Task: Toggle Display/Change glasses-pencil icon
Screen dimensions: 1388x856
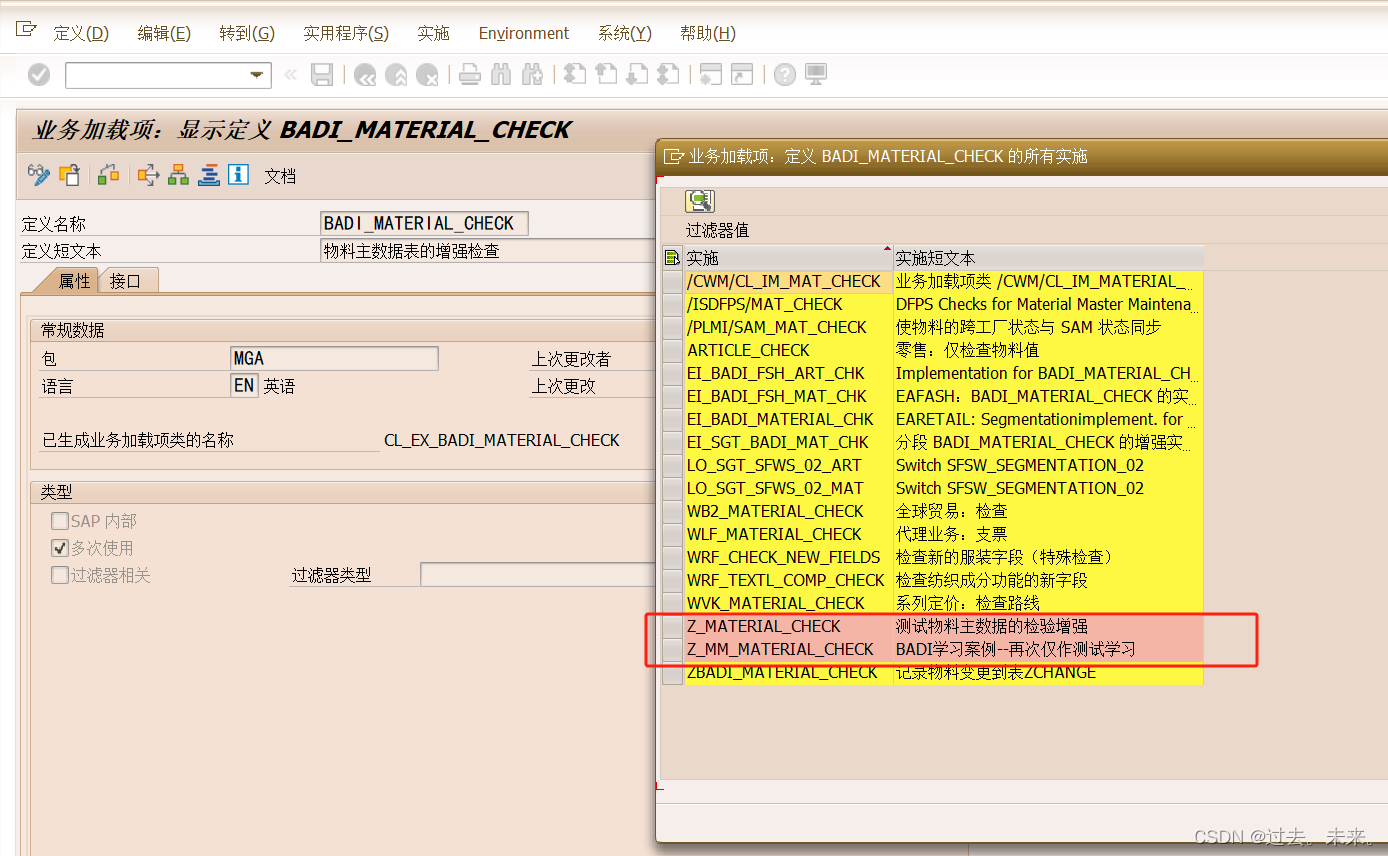Action: [39, 175]
